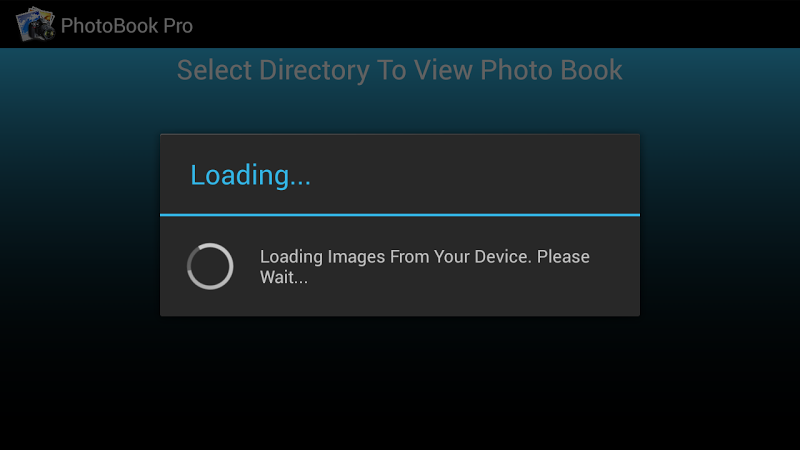This screenshot has height=450, width=800.
Task: Click empty dialog header space beside "Loading..."
Action: [x=474, y=174]
